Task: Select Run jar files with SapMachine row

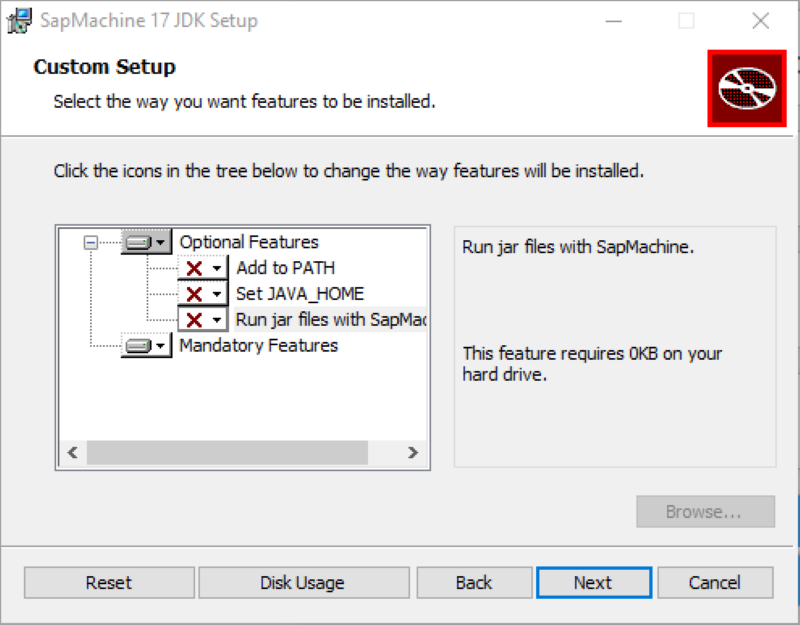Action: tap(330, 320)
